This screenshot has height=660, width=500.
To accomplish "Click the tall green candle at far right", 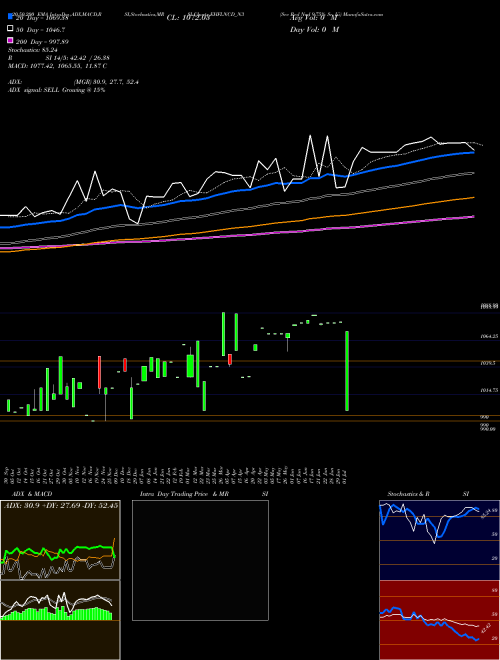I will pyautogui.click(x=347, y=371).
